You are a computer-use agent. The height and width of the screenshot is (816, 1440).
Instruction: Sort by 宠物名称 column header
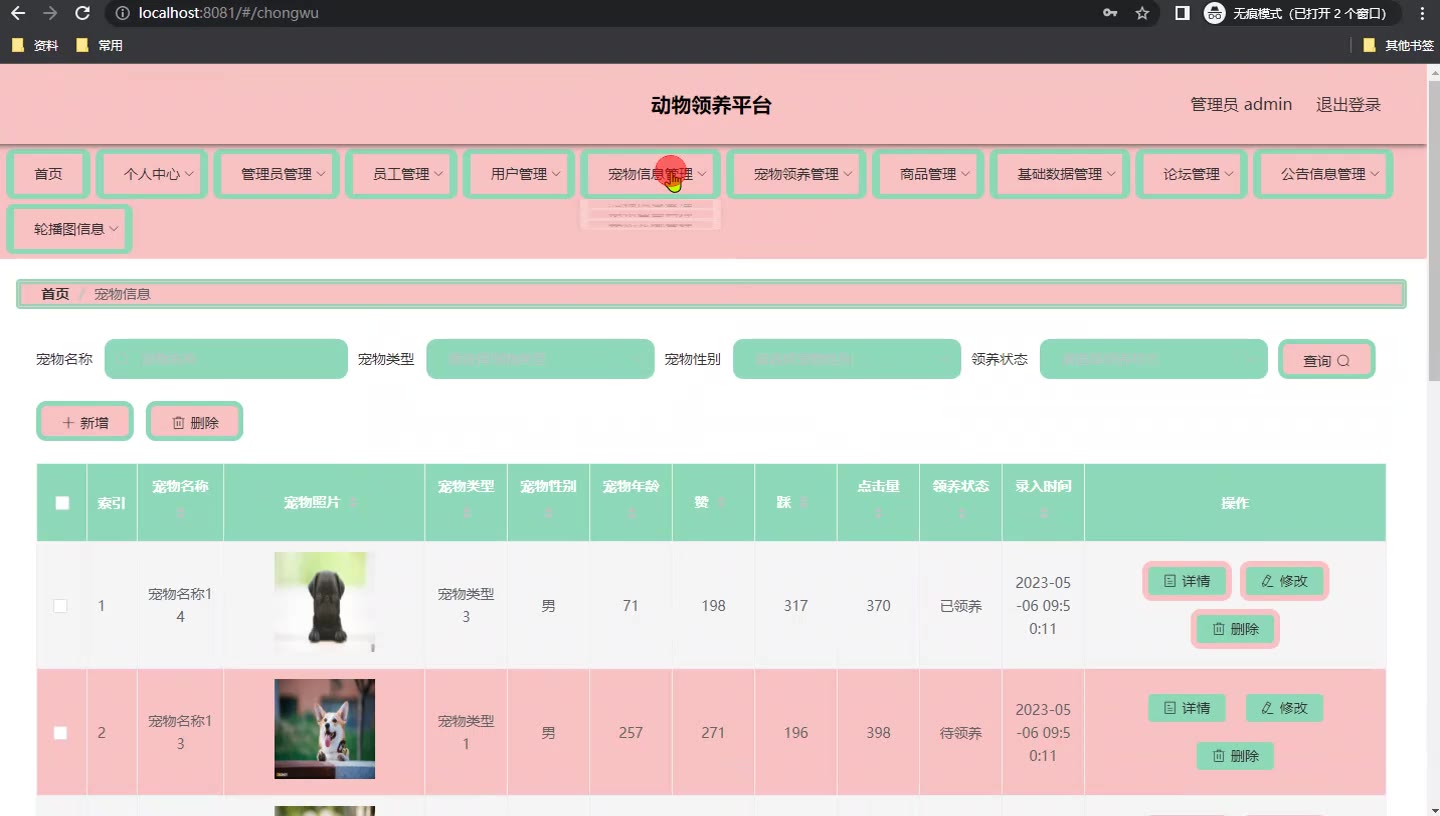[180, 500]
